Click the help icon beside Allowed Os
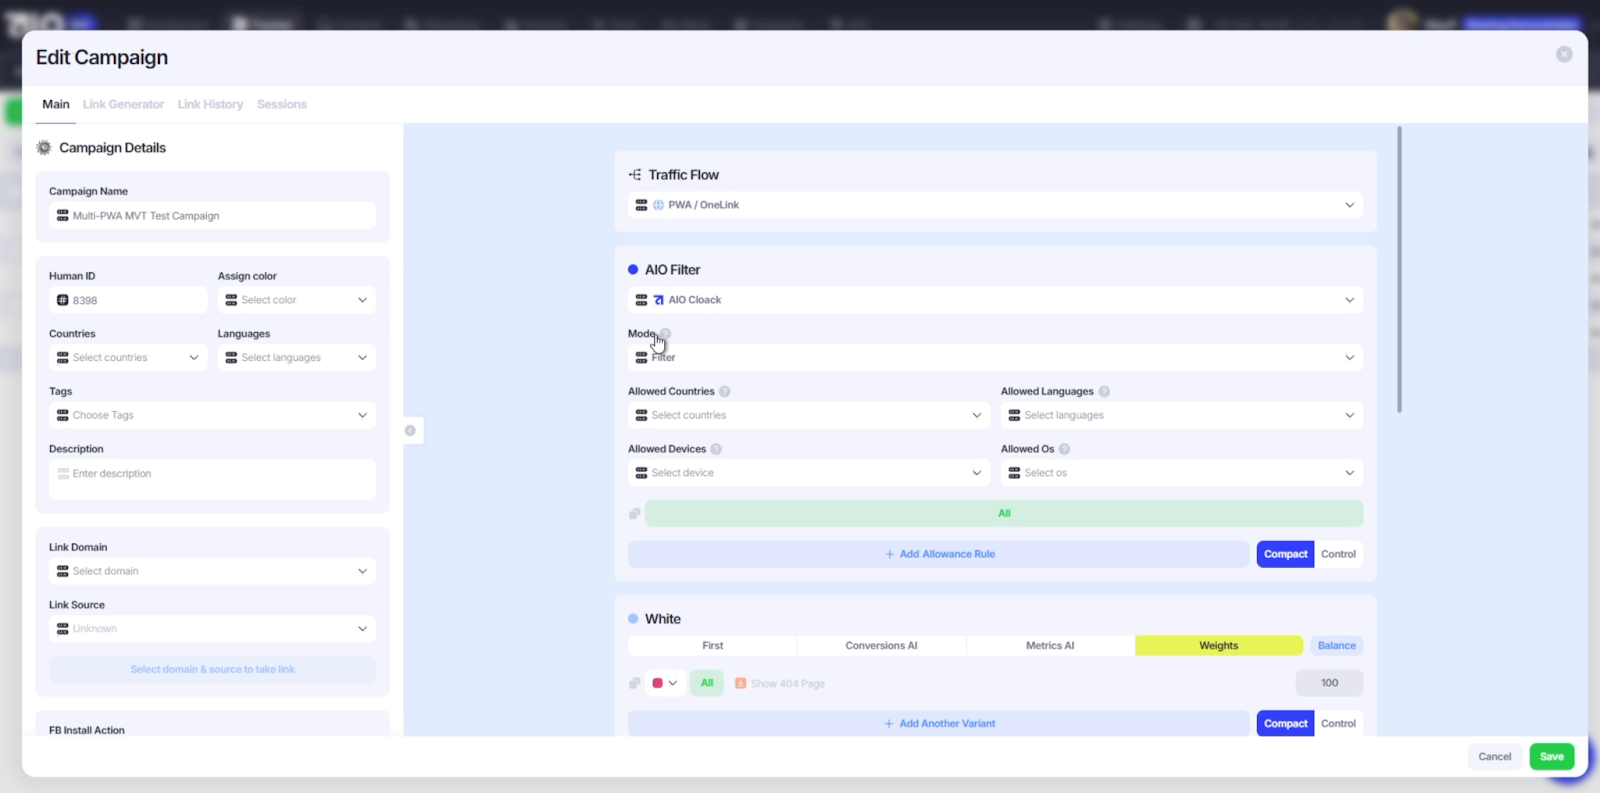The image size is (1600, 793). (x=1064, y=450)
